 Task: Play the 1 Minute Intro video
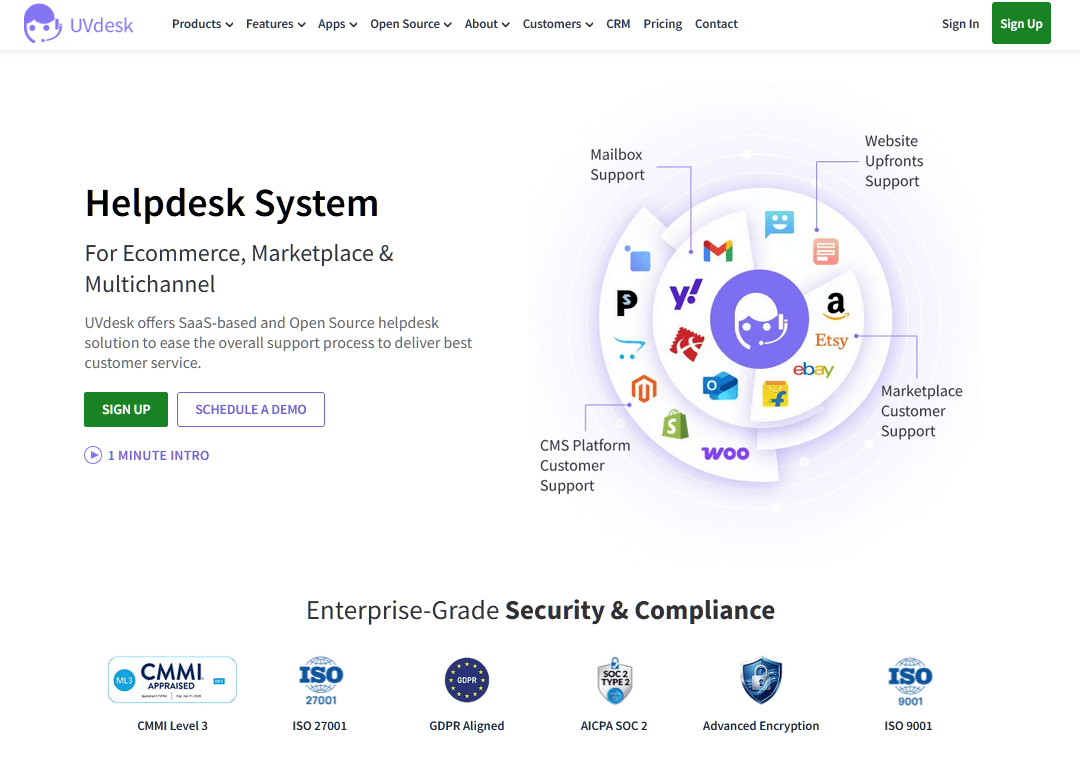[x=147, y=455]
